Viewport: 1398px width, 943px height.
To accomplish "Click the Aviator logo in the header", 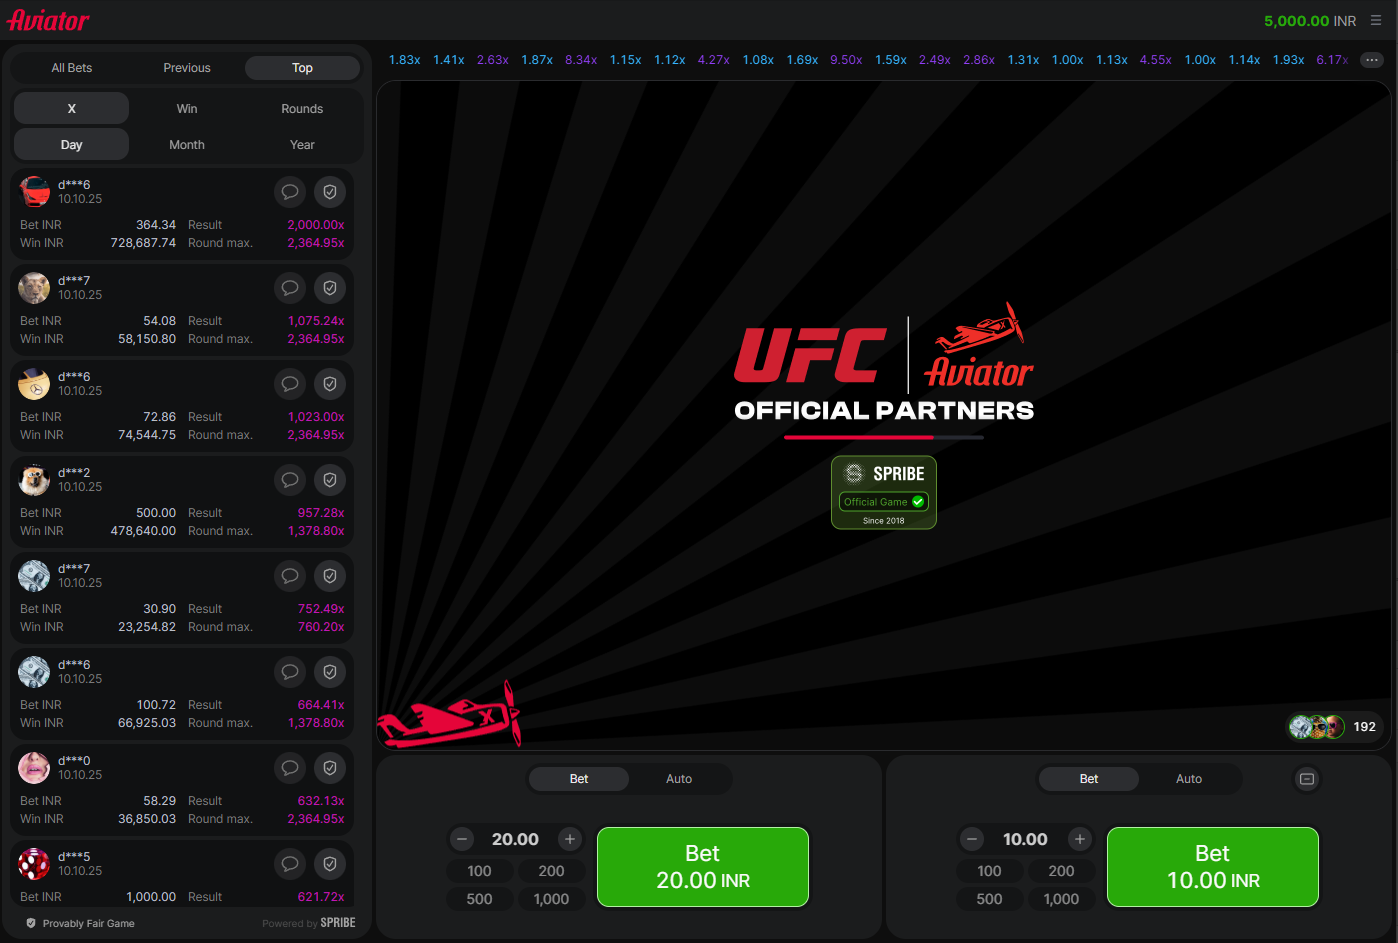I will tap(48, 20).
